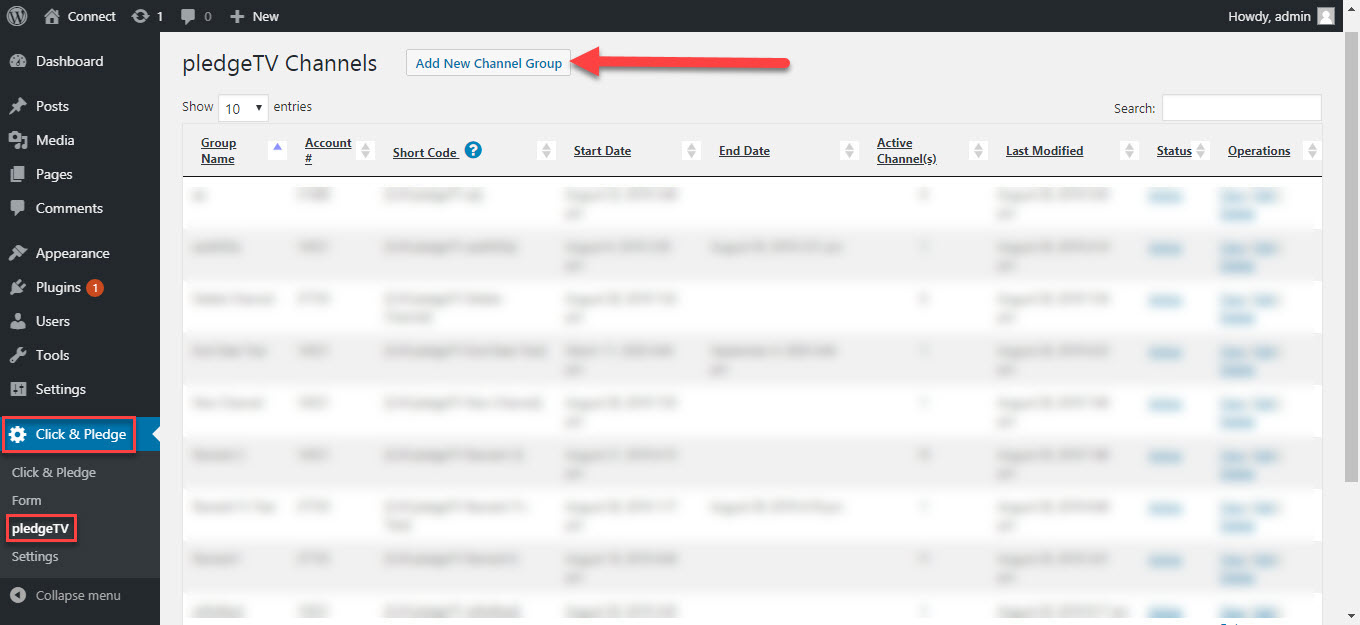1360x625 pixels.
Task: Click the Media icon
Action: [18, 140]
